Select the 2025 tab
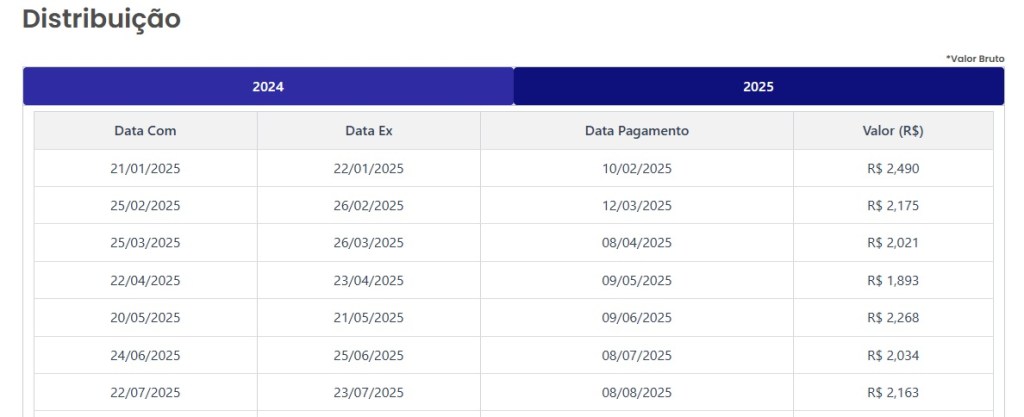Image resolution: width=1024 pixels, height=417 pixels. point(758,87)
